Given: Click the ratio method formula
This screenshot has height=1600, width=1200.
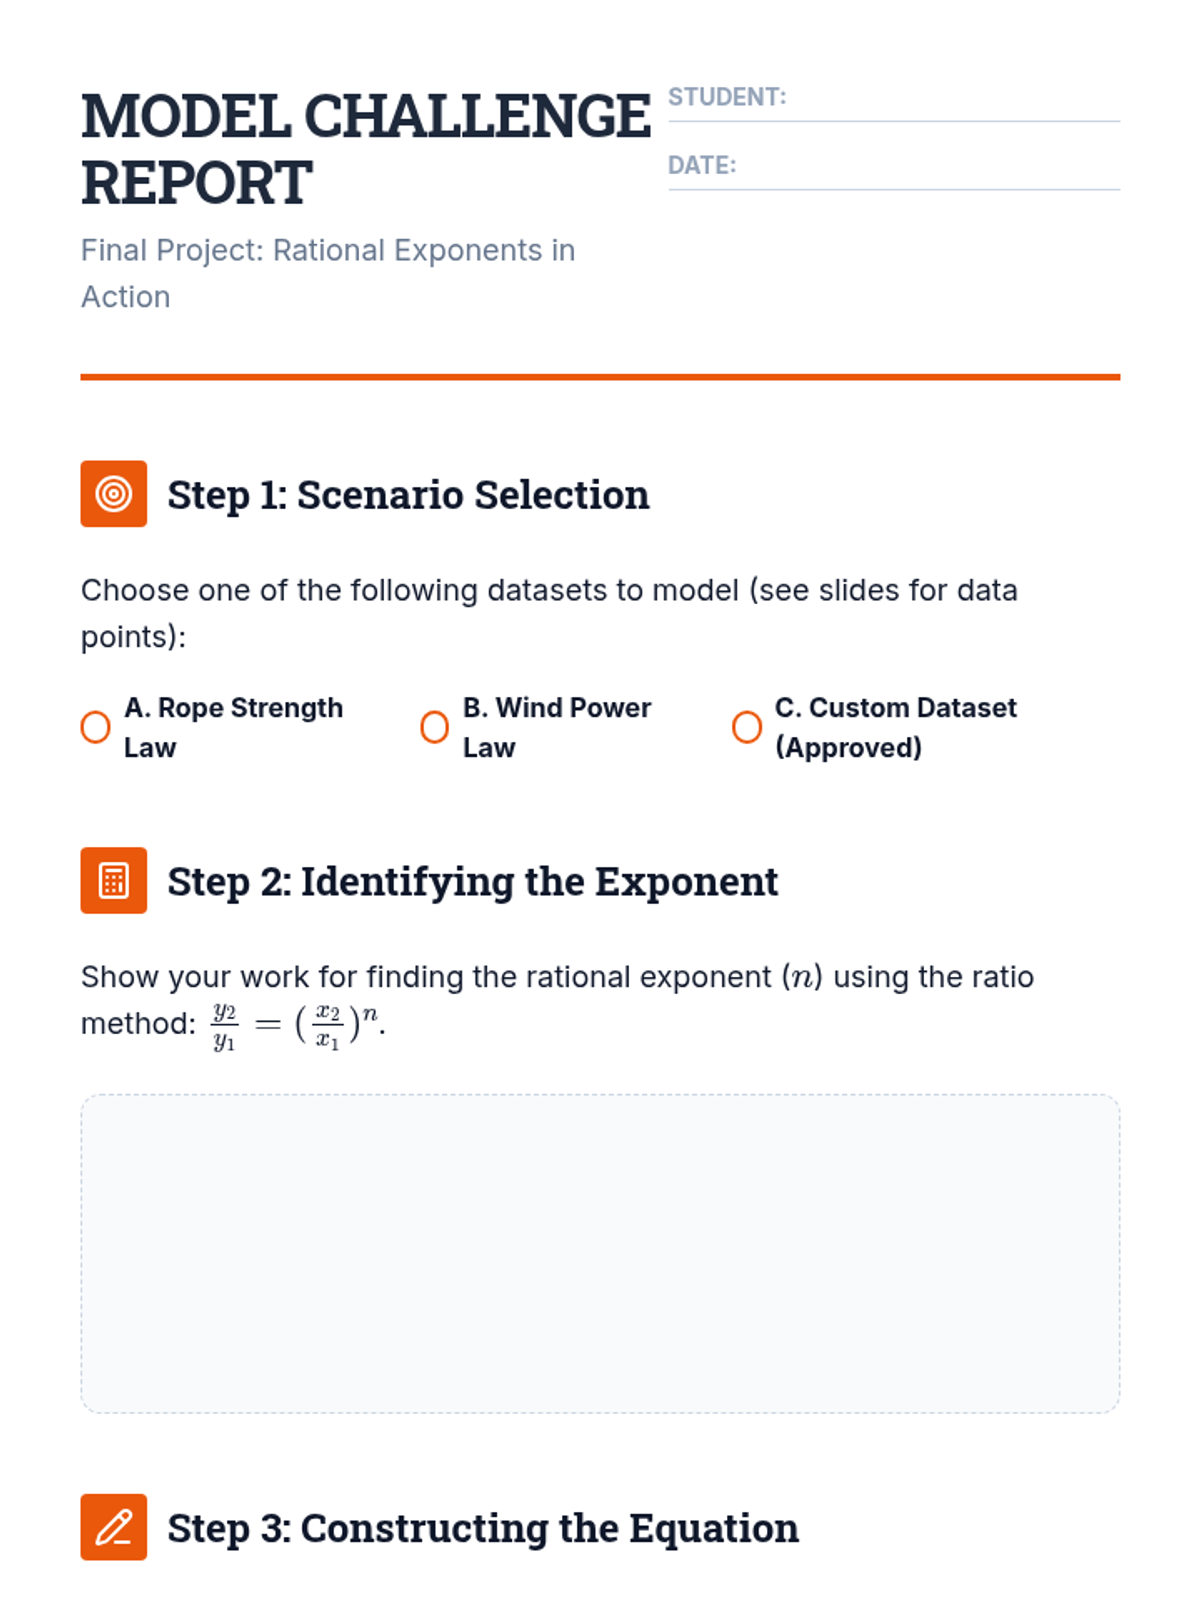Looking at the screenshot, I should click(297, 1025).
